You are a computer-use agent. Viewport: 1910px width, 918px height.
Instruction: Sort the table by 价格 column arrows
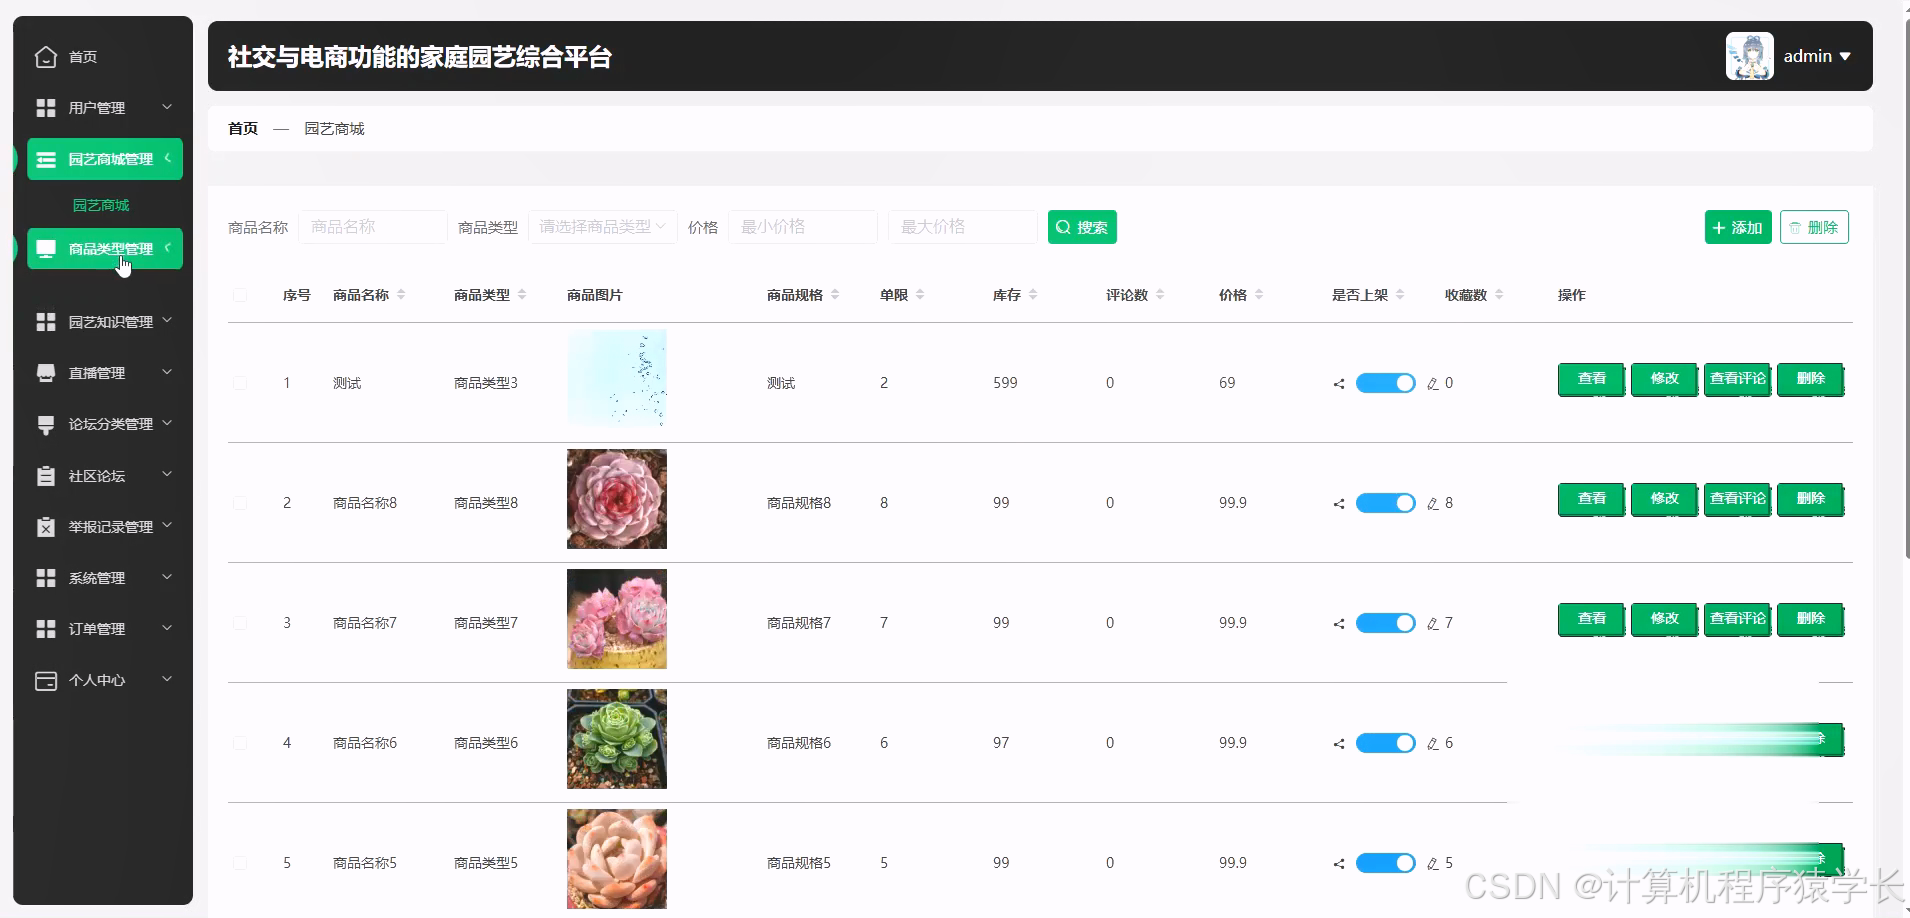[1261, 294]
